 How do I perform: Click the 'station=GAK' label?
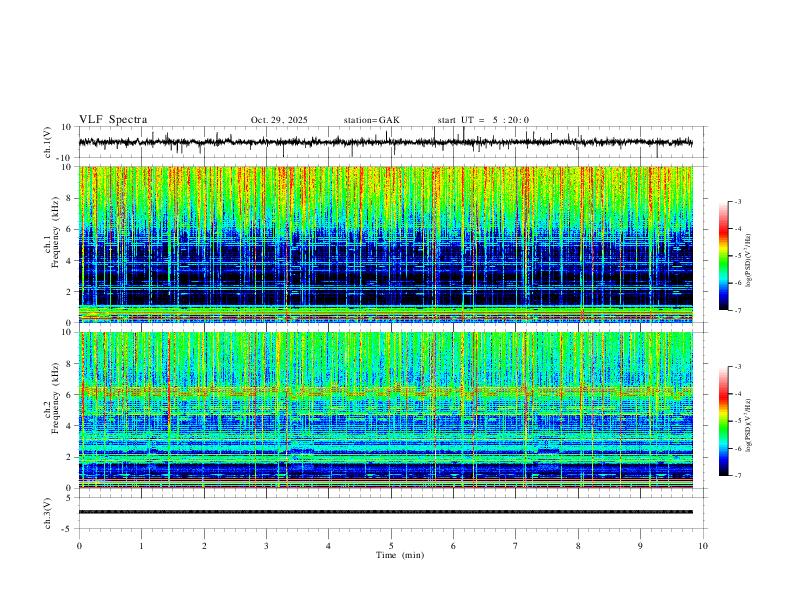pos(371,120)
